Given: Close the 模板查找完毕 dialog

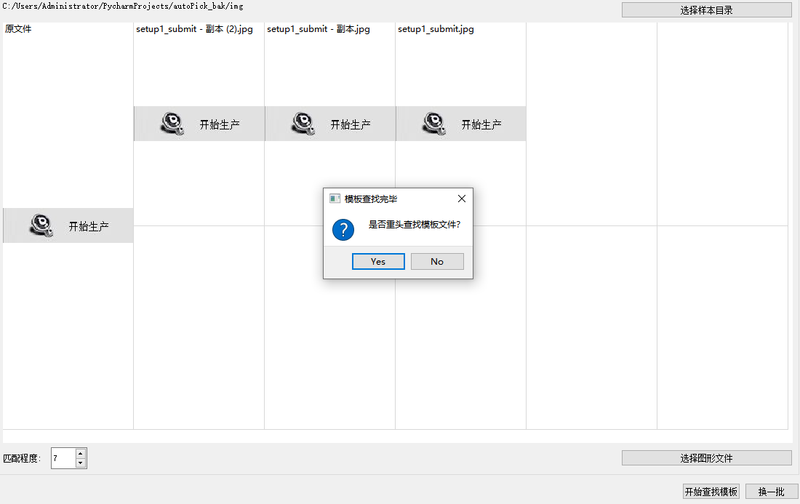Looking at the screenshot, I should tap(462, 198).
